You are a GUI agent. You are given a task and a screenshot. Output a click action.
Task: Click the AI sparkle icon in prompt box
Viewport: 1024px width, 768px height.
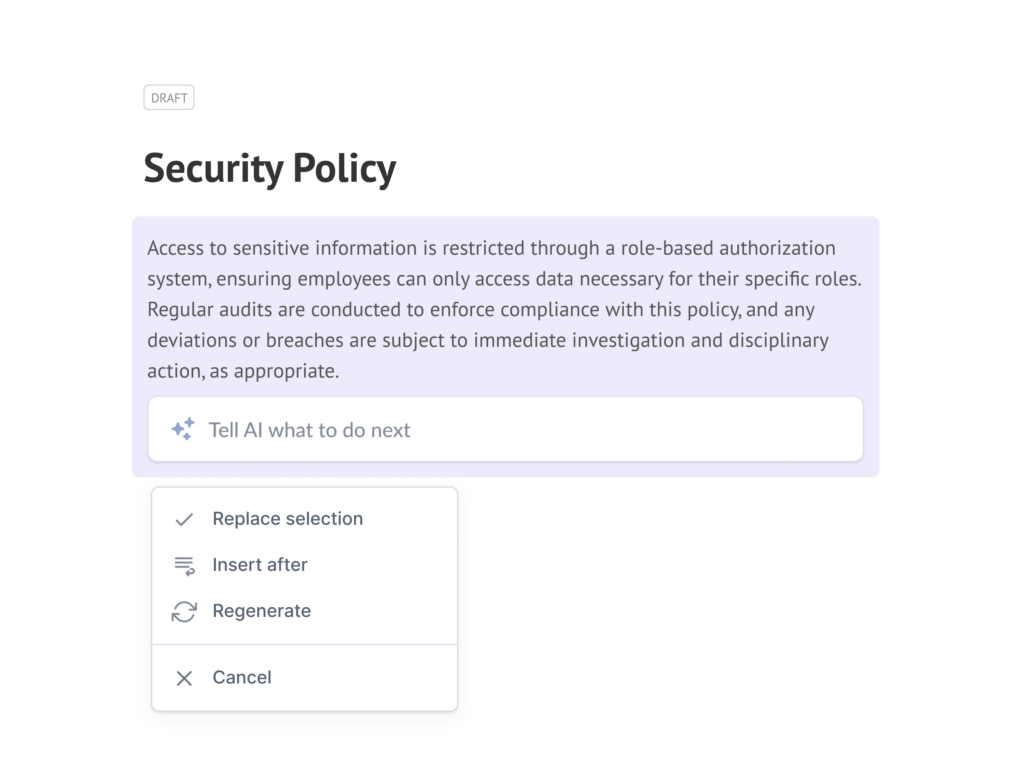click(183, 429)
